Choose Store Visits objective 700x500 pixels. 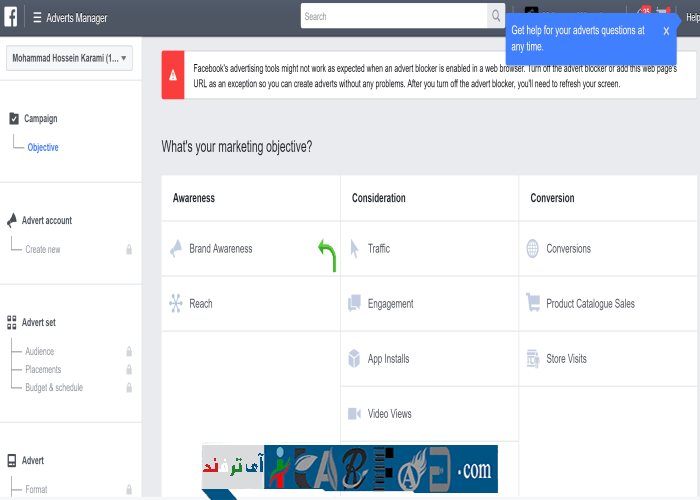click(x=608, y=359)
